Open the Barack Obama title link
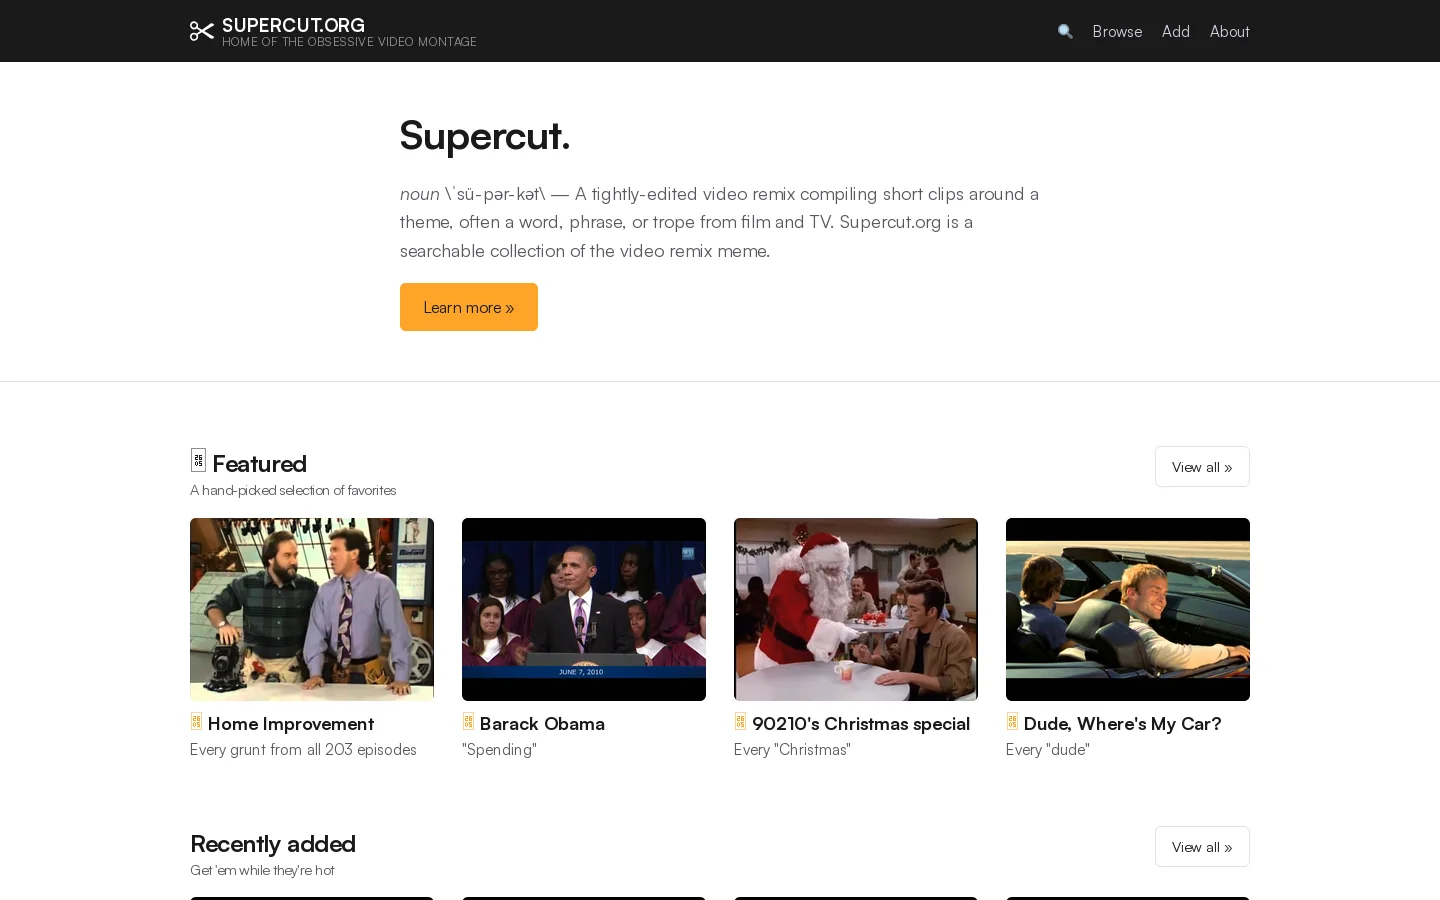This screenshot has height=900, width=1440. pyautogui.click(x=542, y=723)
